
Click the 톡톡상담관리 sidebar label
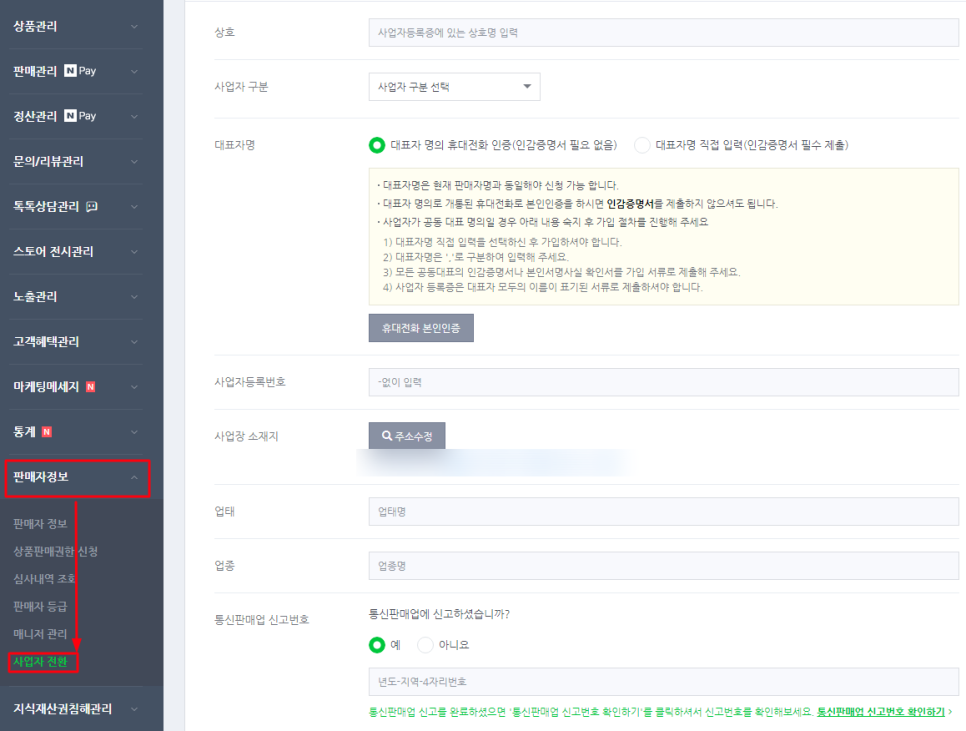[x=46, y=206]
